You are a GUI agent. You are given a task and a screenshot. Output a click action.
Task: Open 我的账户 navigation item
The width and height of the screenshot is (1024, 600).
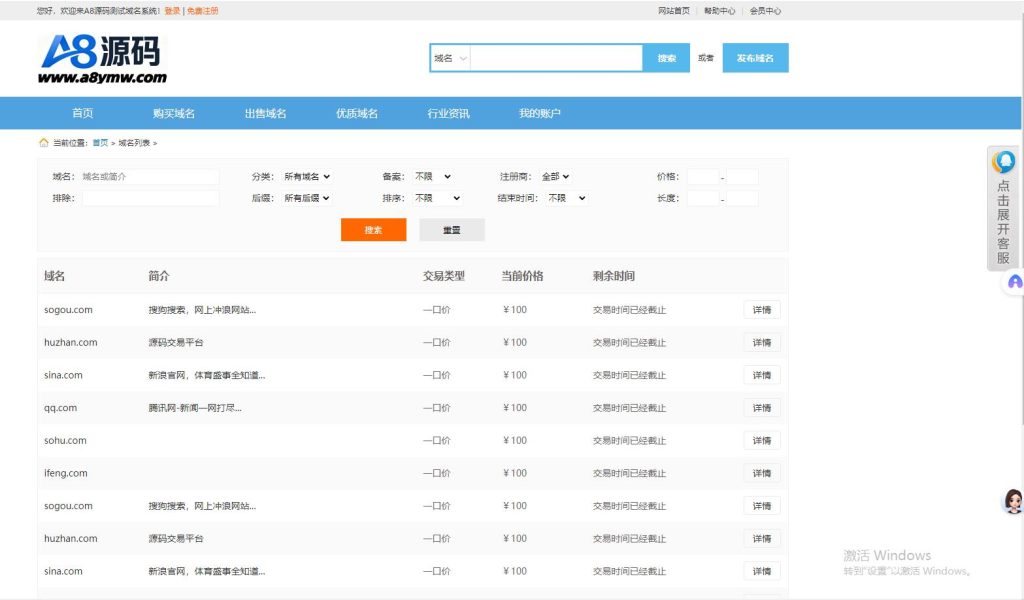tap(539, 113)
